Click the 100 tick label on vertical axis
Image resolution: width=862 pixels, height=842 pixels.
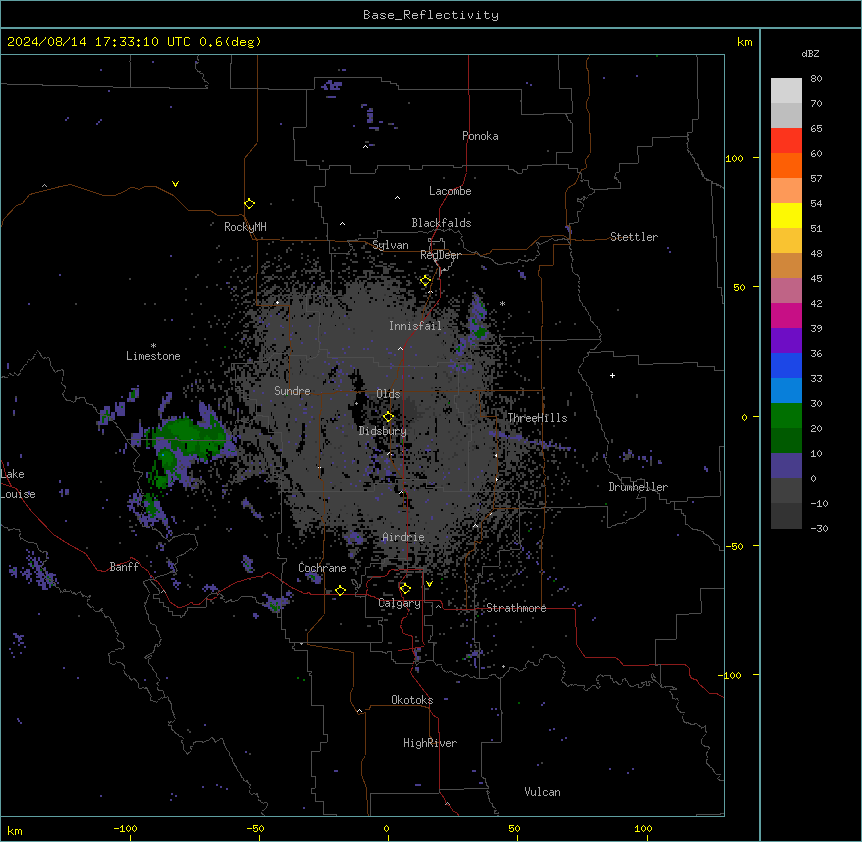click(x=734, y=158)
